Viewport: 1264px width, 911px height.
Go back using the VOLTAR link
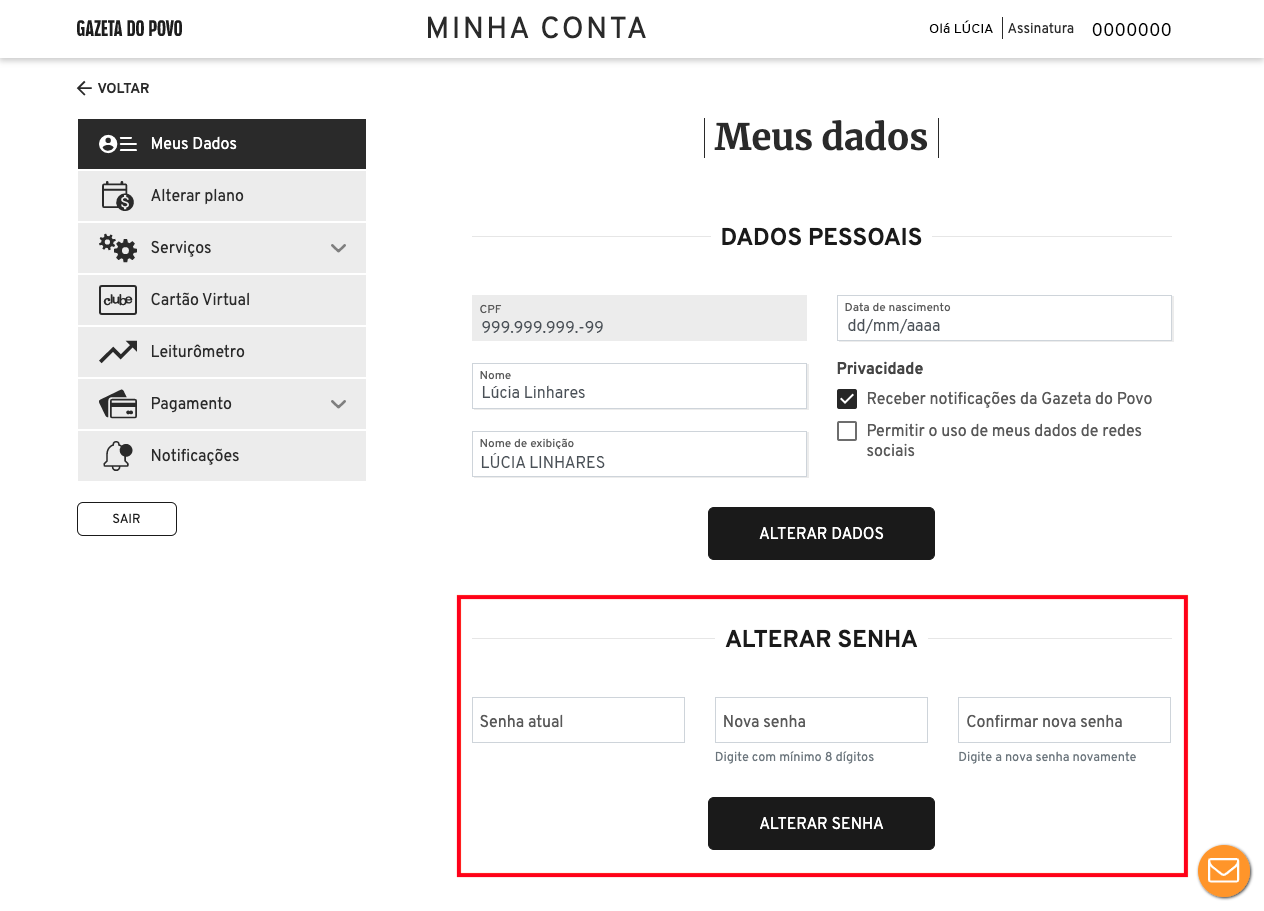(x=113, y=88)
